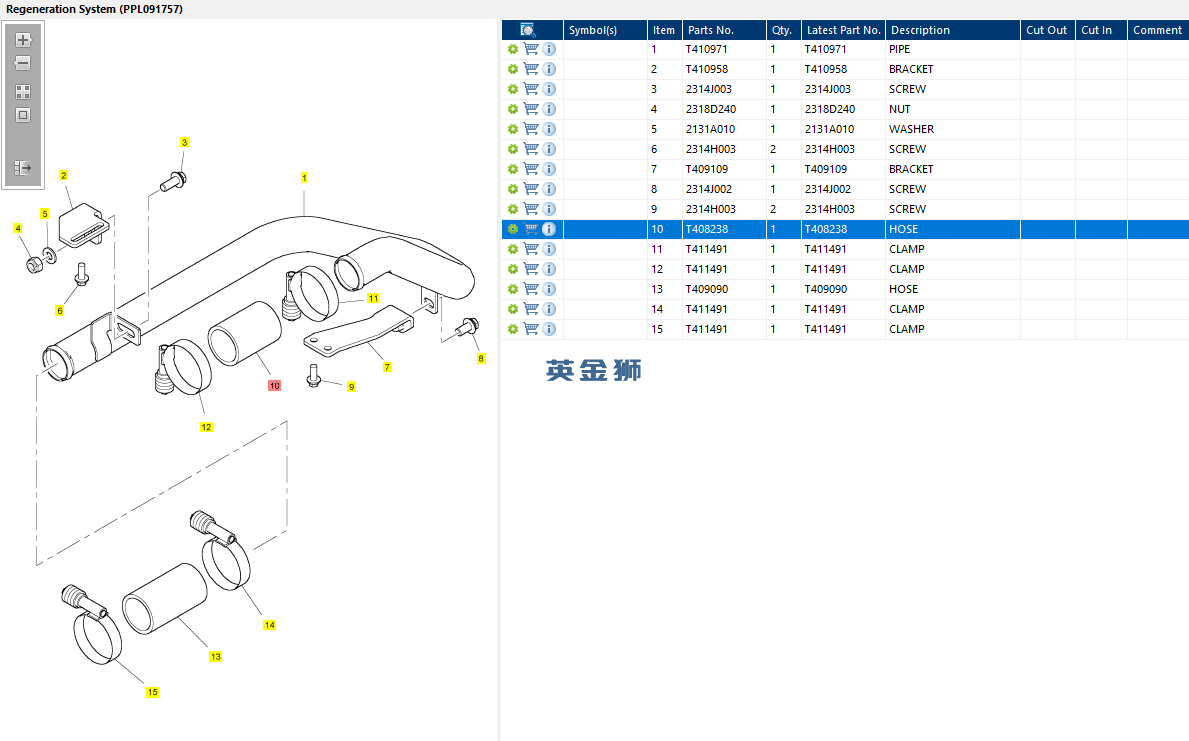Open info for item 15 CLAMP row
1189x741 pixels.
[x=549, y=329]
